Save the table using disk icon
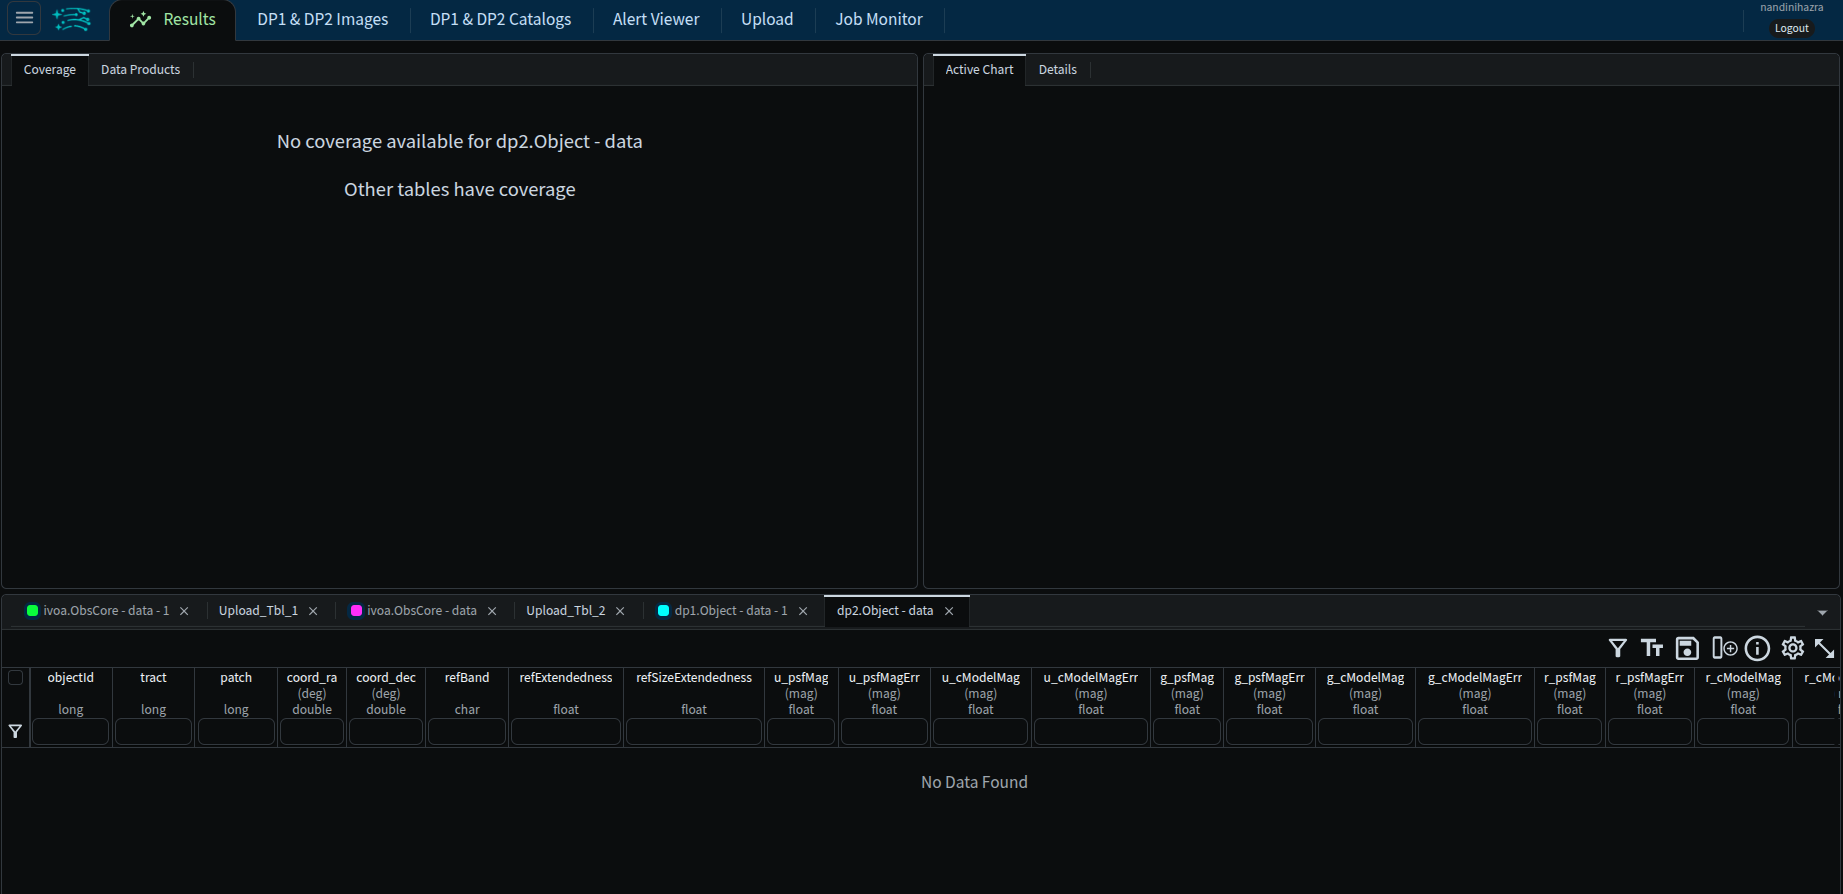 [x=1687, y=648]
